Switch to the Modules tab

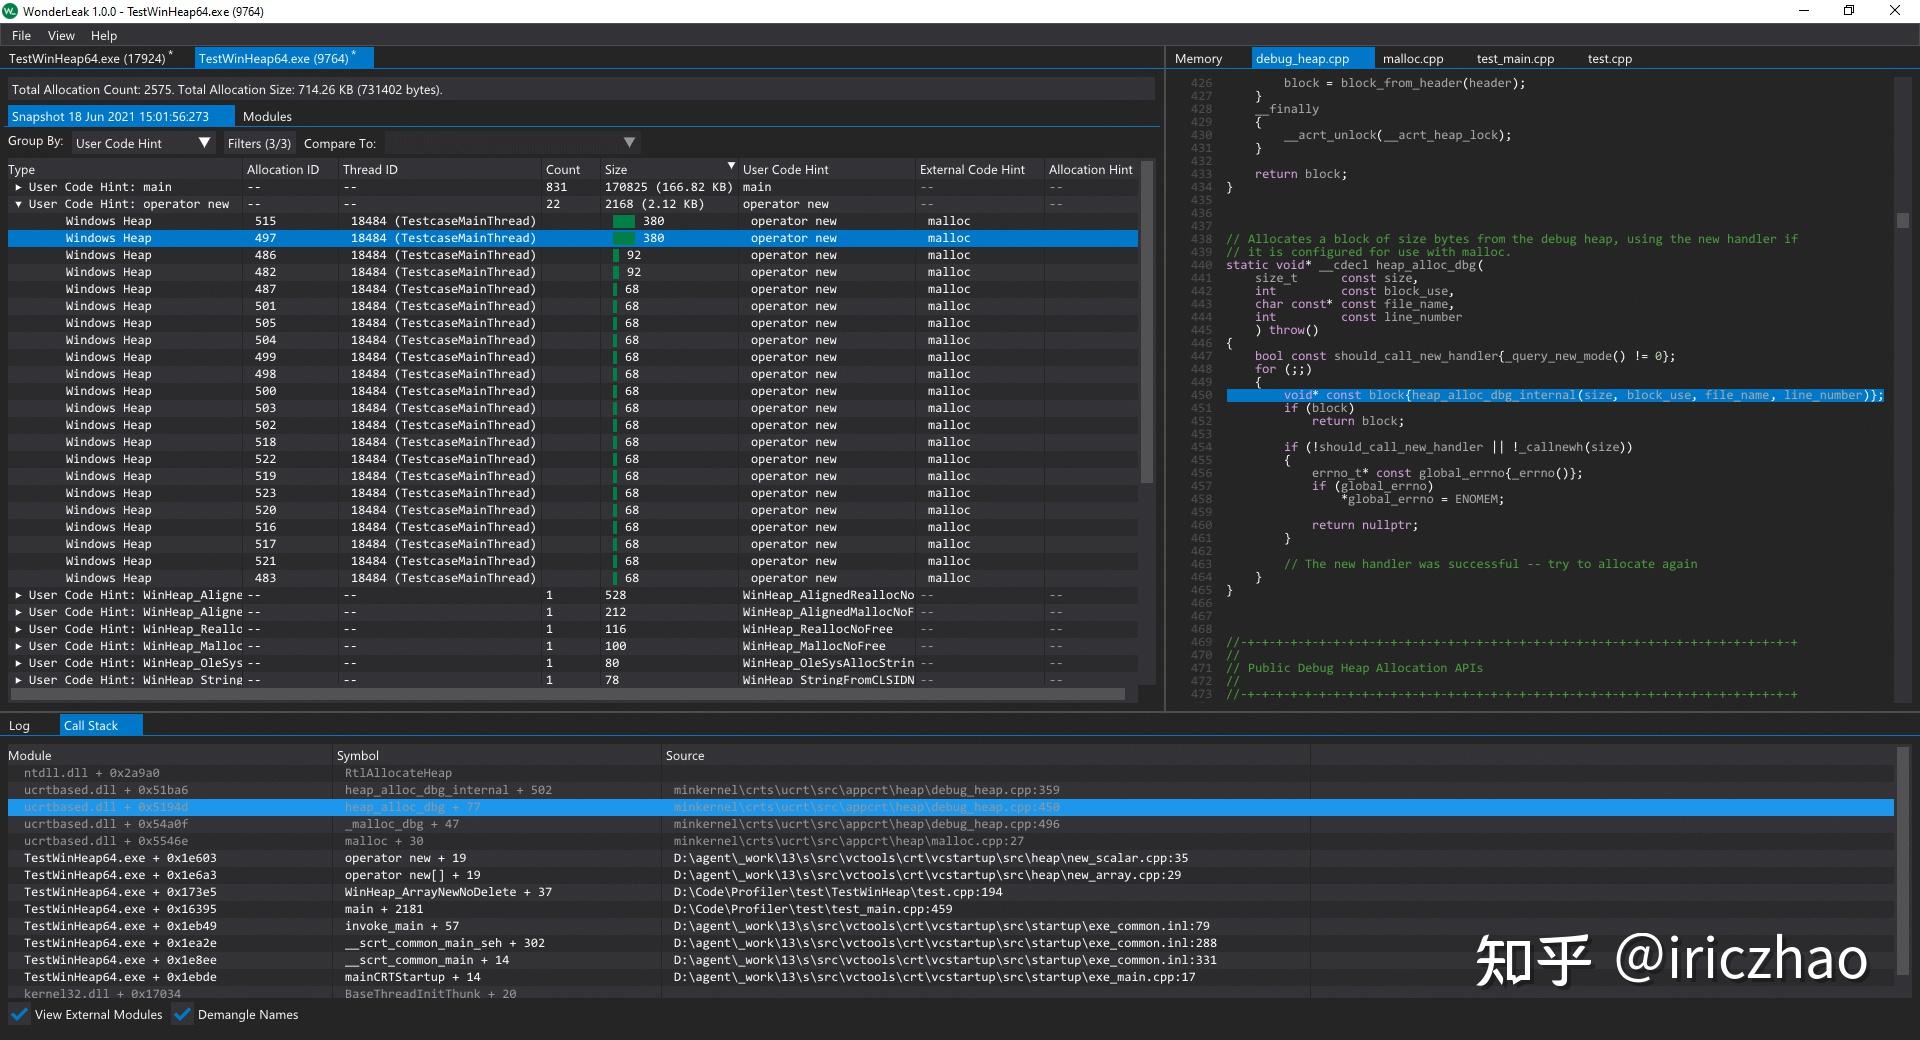click(267, 117)
